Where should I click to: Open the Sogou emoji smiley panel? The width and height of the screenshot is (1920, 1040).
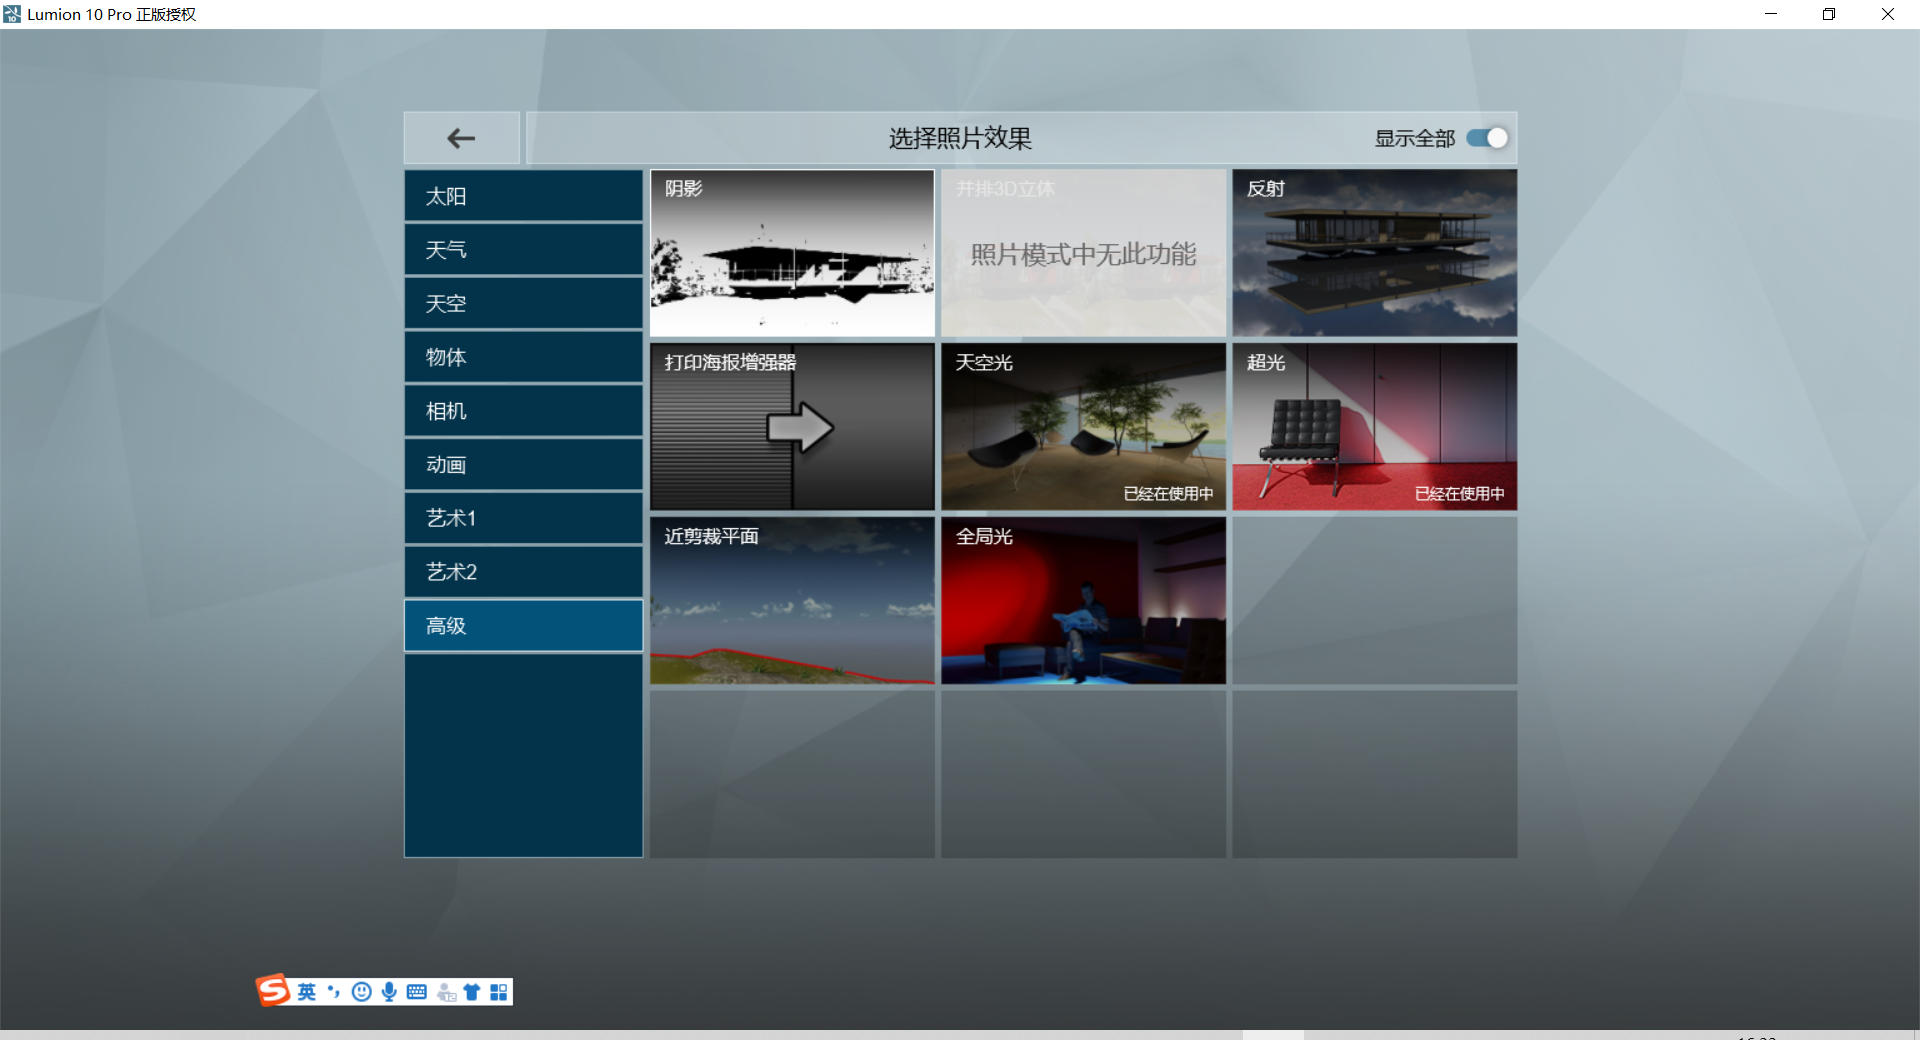pos(362,992)
